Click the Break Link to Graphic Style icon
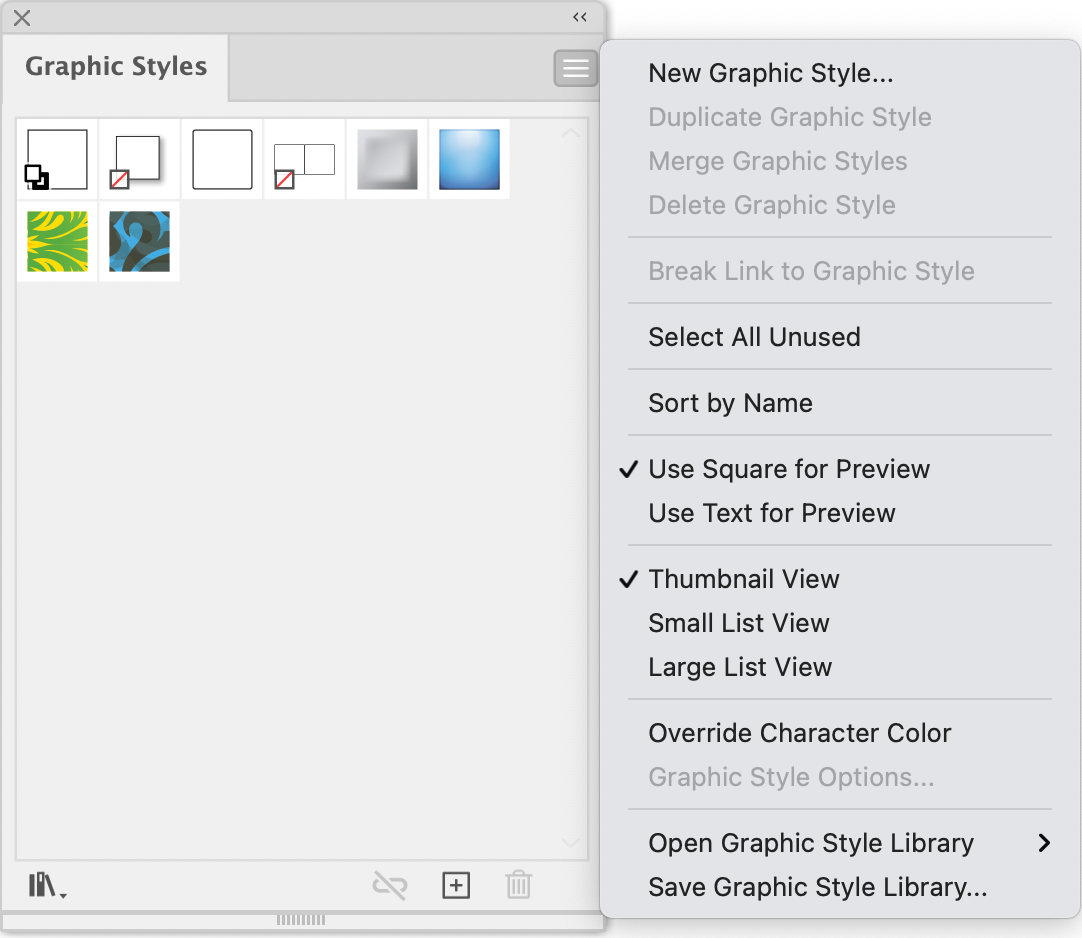Viewport: 1082px width, 938px height. (390, 885)
